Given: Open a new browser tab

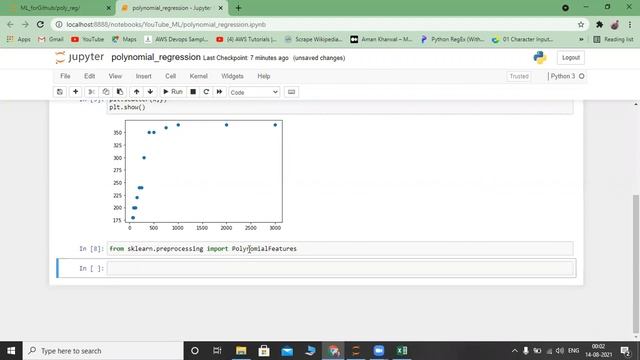Looking at the screenshot, I should click(238, 8).
